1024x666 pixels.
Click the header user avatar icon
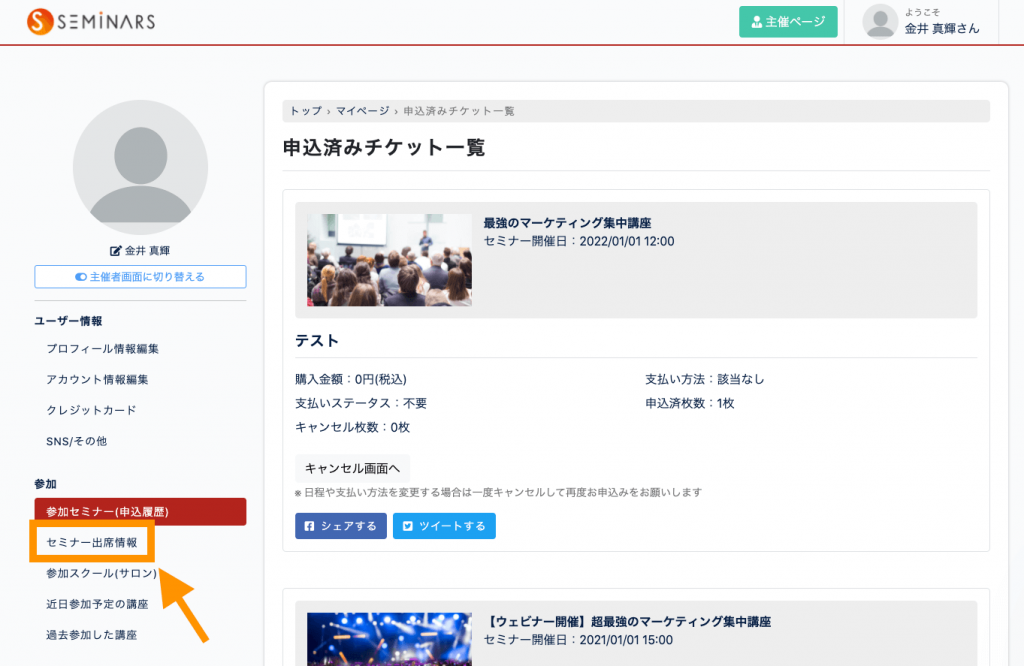(x=880, y=22)
